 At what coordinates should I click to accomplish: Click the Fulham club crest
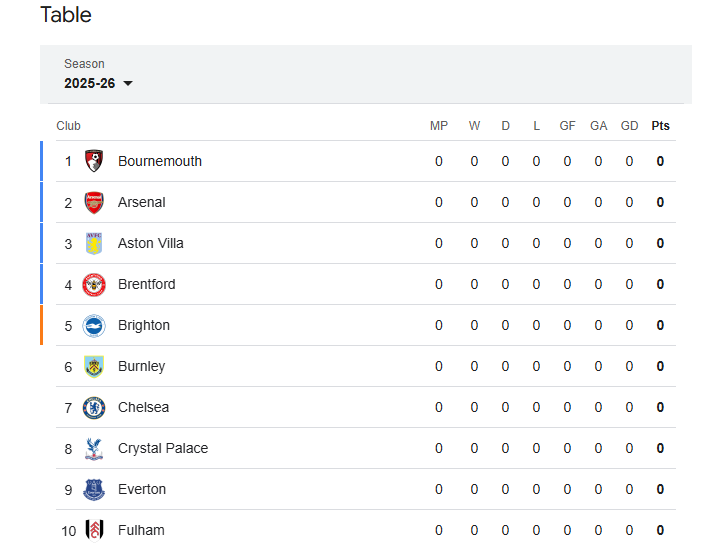point(94,531)
